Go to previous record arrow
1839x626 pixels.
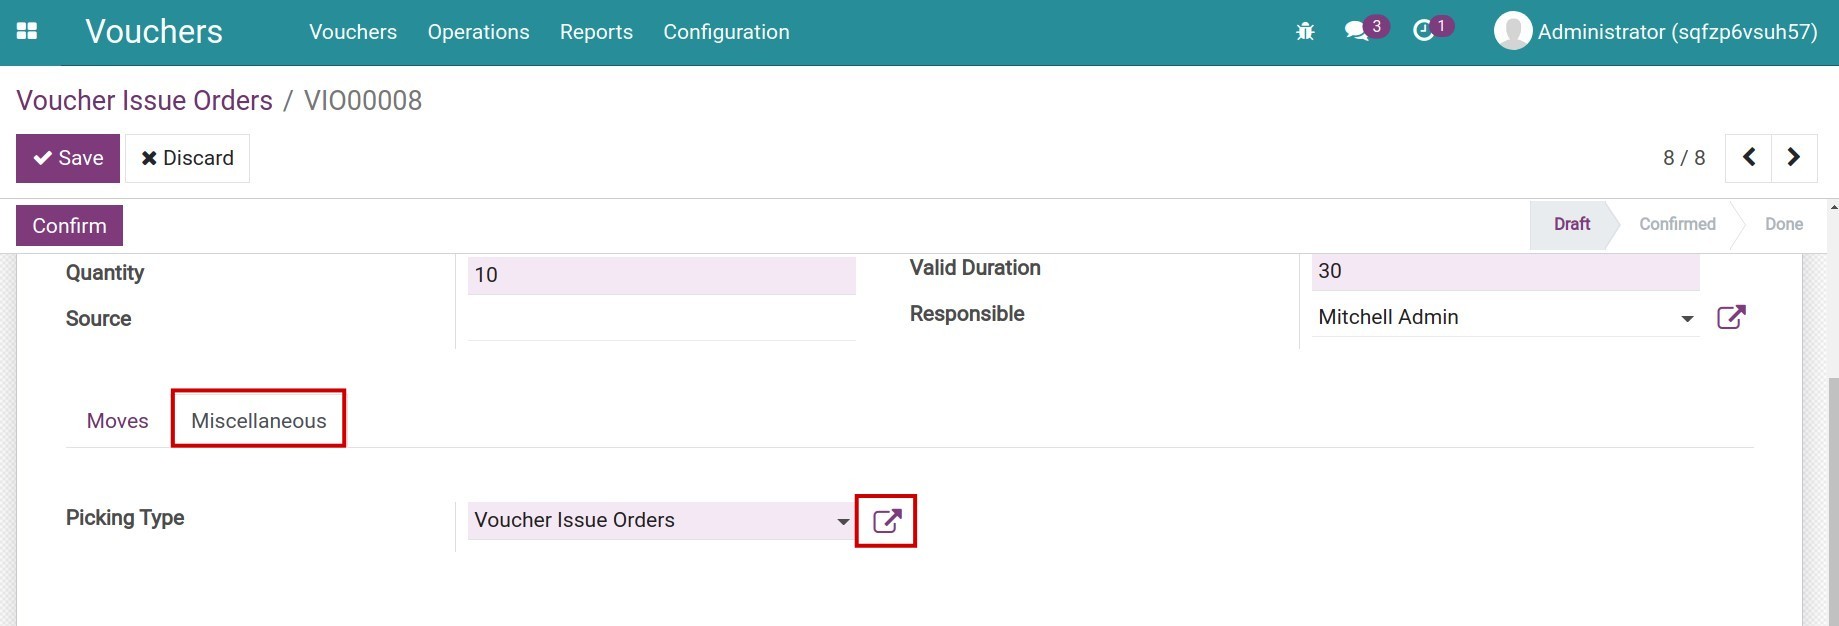pyautogui.click(x=1749, y=158)
